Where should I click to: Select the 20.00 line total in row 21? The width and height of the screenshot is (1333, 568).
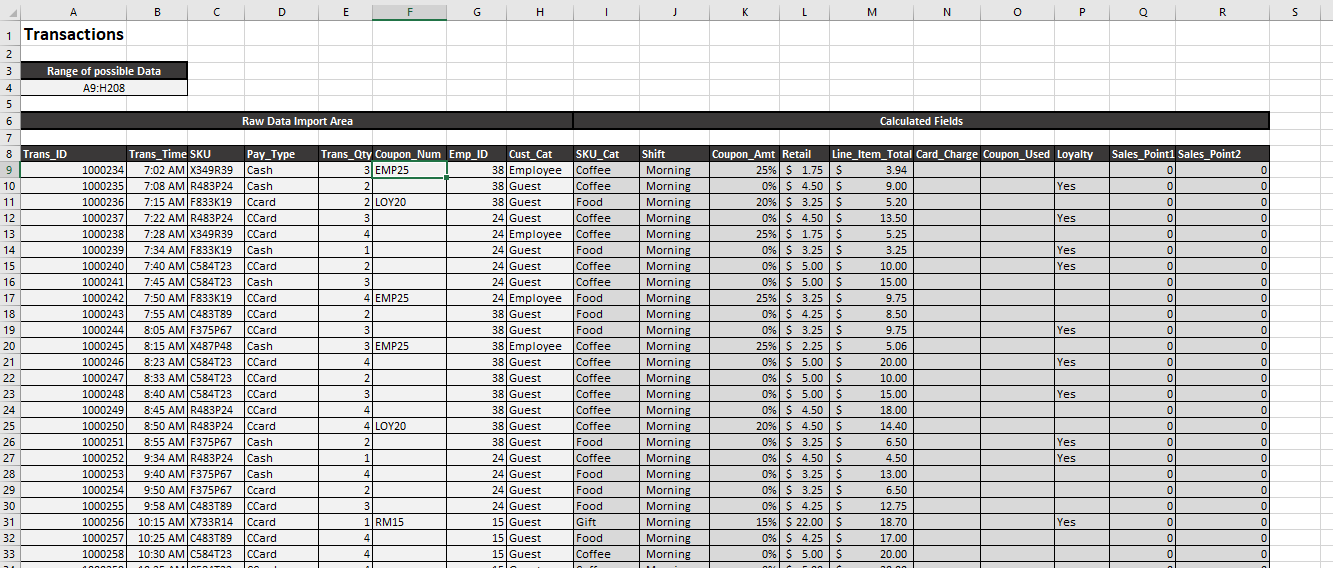click(x=872, y=362)
